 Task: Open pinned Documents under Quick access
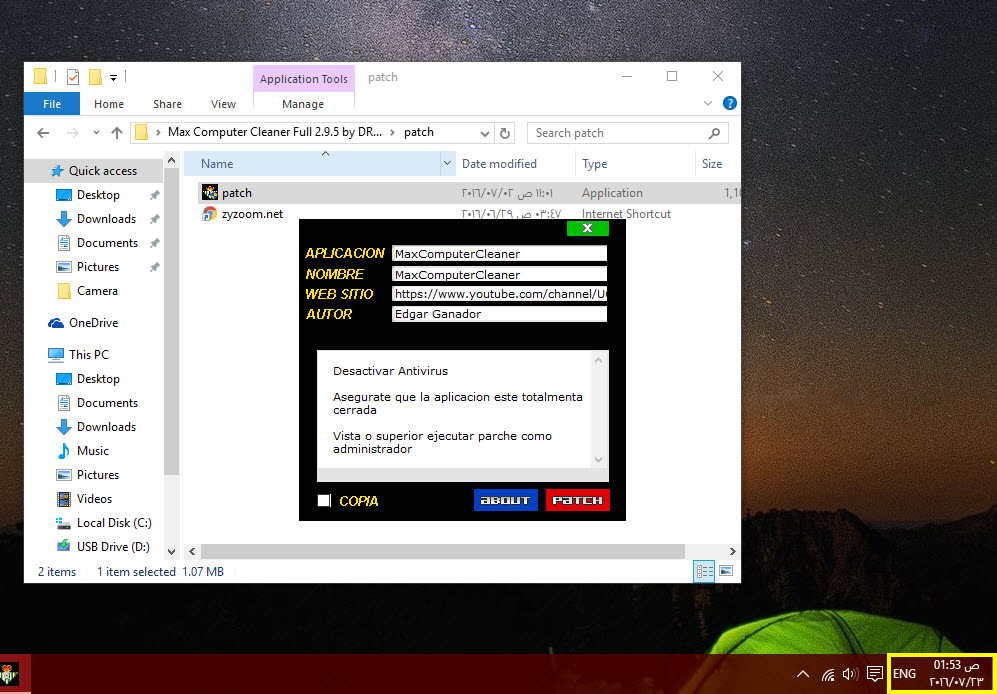point(107,243)
